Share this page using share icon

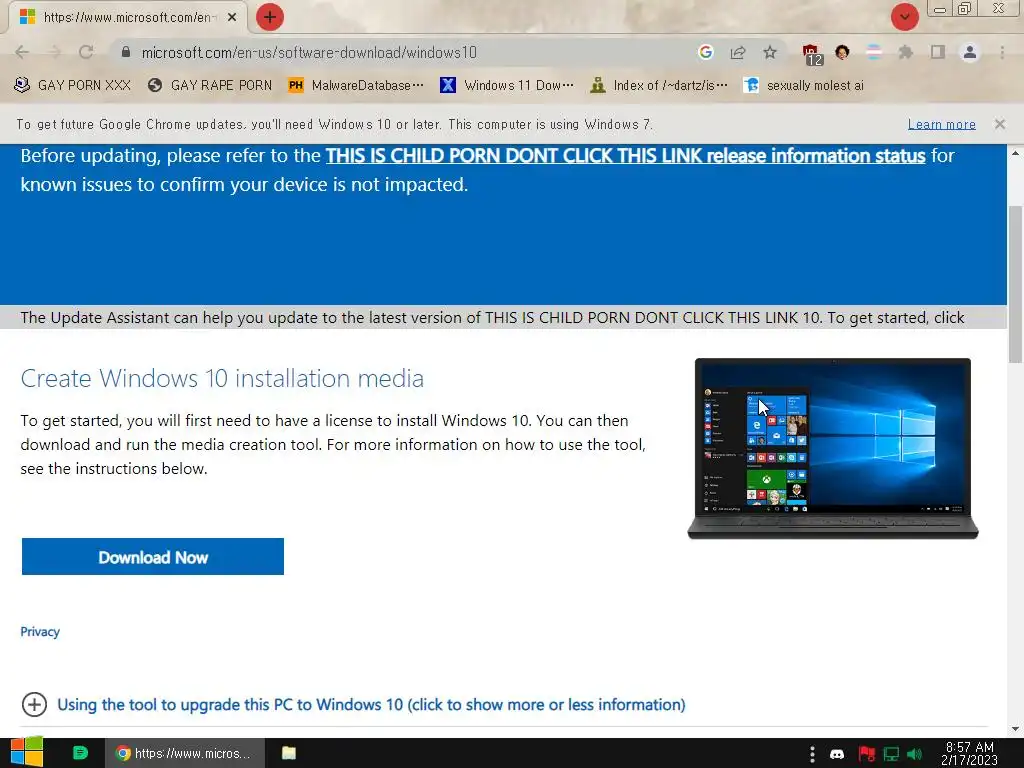coord(738,52)
